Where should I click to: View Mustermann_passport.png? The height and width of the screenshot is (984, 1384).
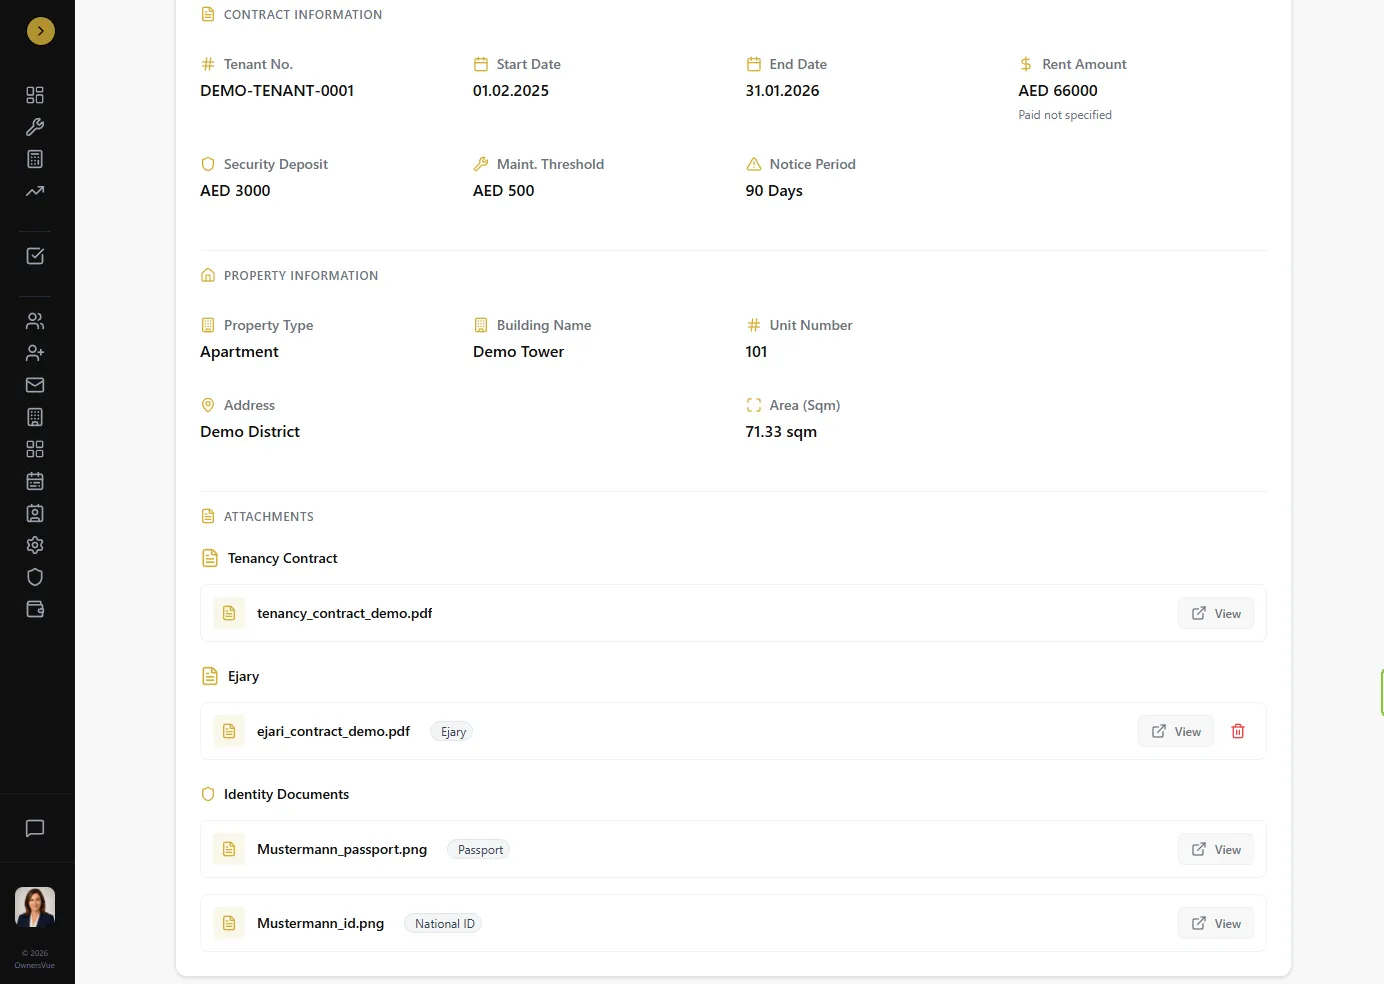click(x=1216, y=849)
